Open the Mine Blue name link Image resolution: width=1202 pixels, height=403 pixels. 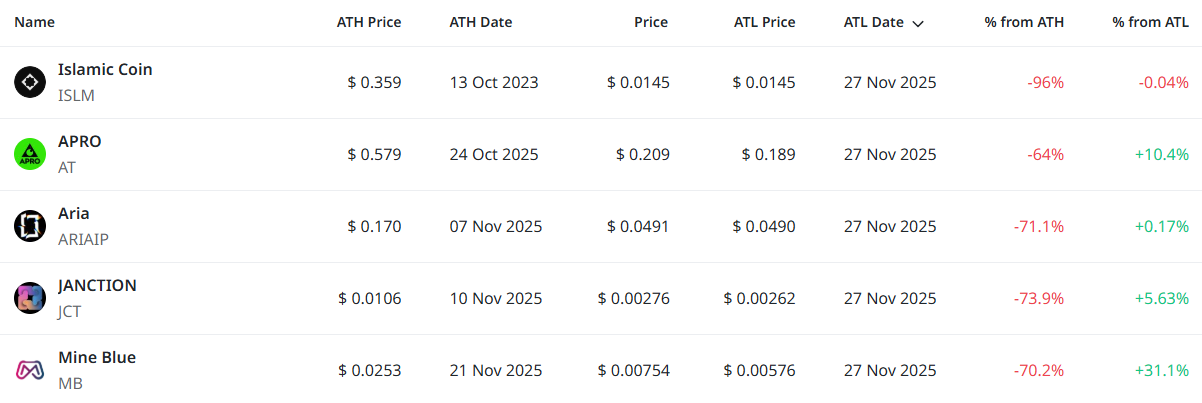[97, 358]
